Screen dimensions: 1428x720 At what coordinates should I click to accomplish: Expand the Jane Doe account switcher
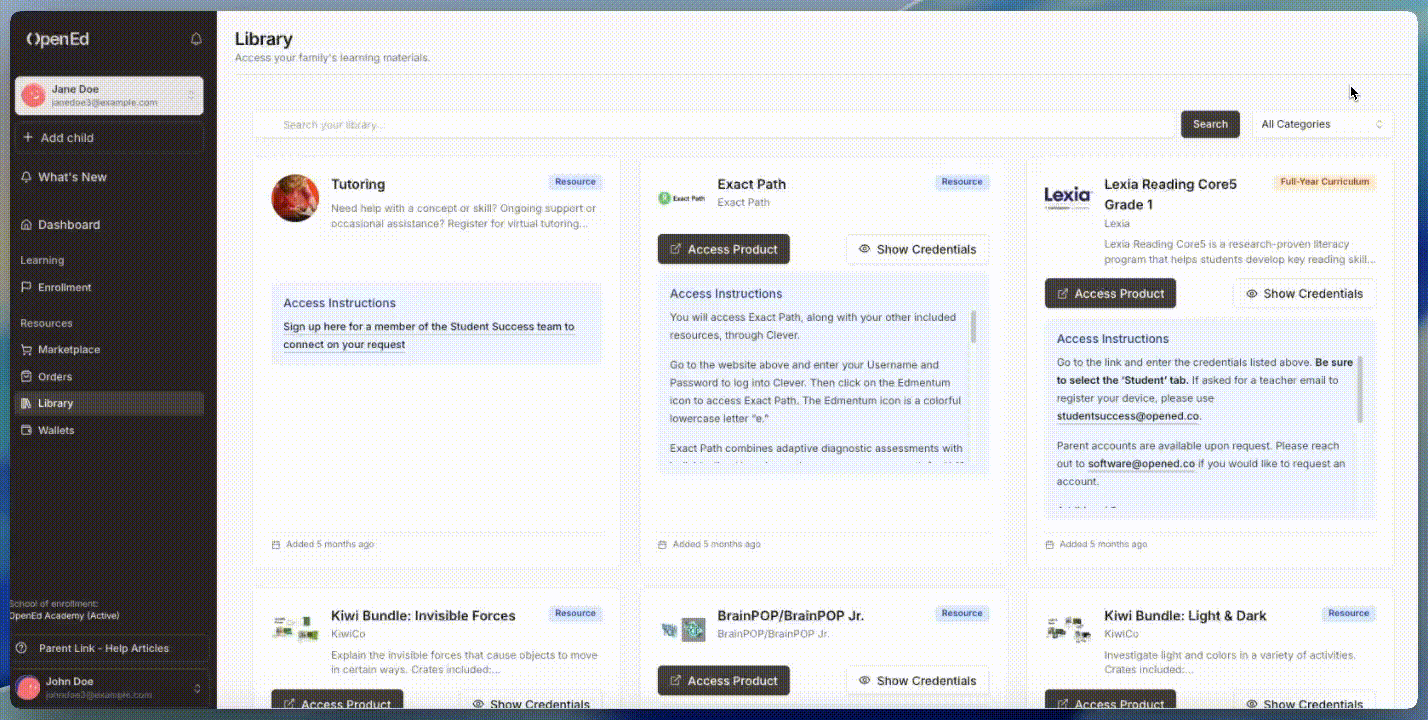click(x=191, y=95)
